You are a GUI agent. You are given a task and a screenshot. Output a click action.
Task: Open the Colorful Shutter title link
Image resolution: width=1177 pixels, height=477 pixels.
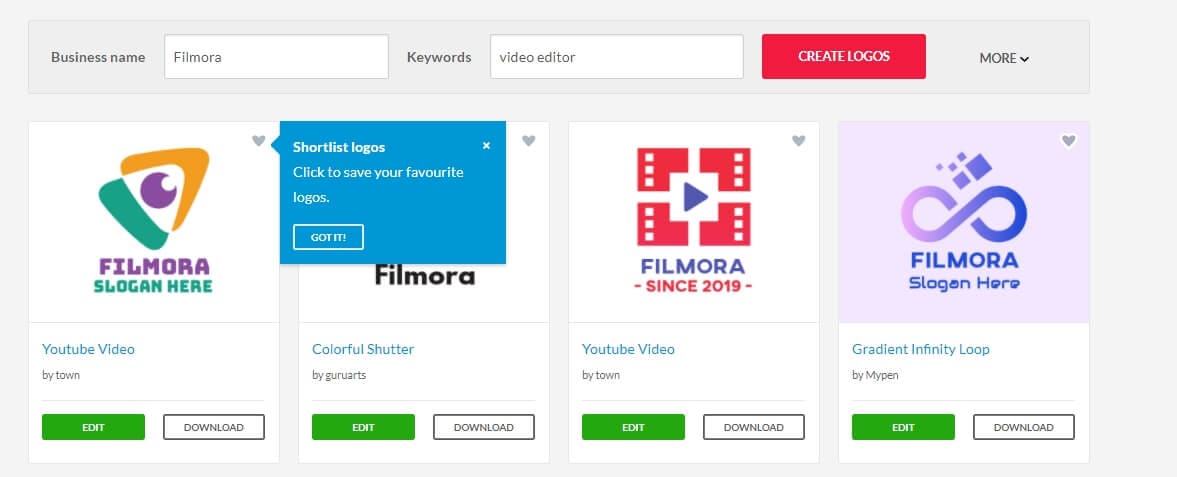click(363, 349)
